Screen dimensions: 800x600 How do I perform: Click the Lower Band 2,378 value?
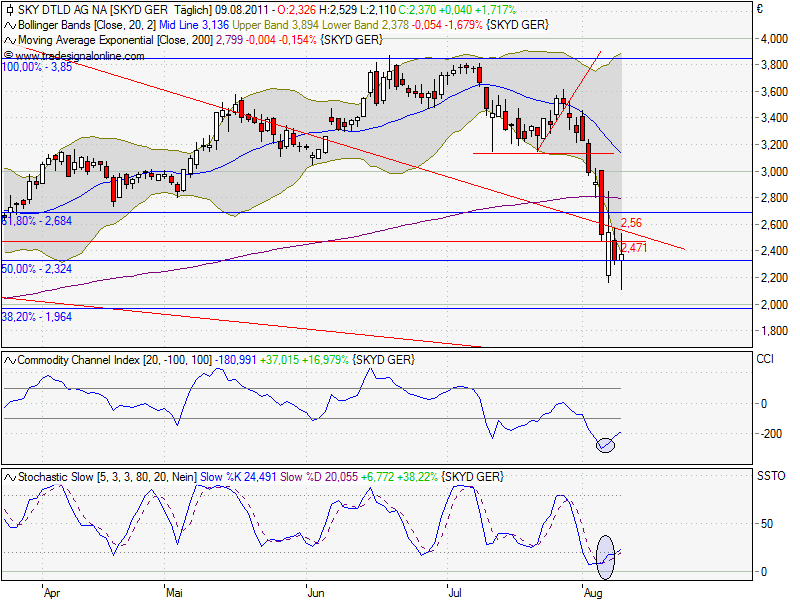[365, 25]
